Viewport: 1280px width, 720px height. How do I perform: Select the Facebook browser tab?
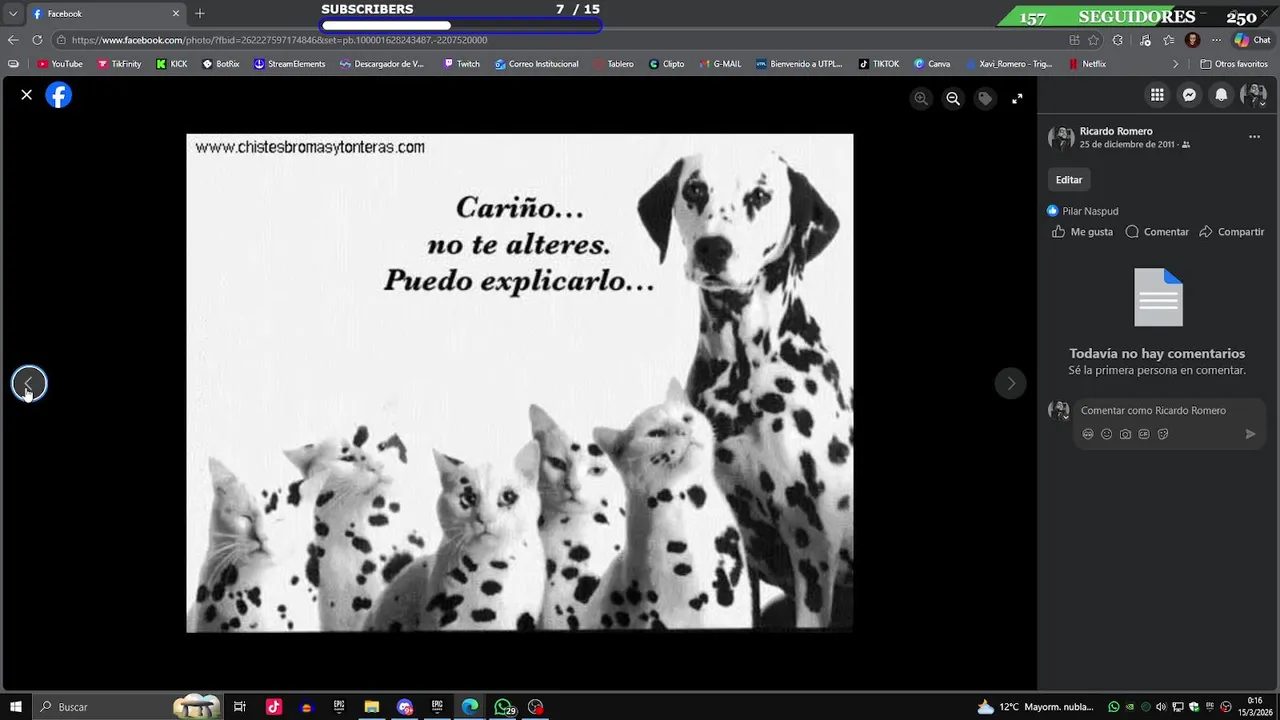[106, 14]
